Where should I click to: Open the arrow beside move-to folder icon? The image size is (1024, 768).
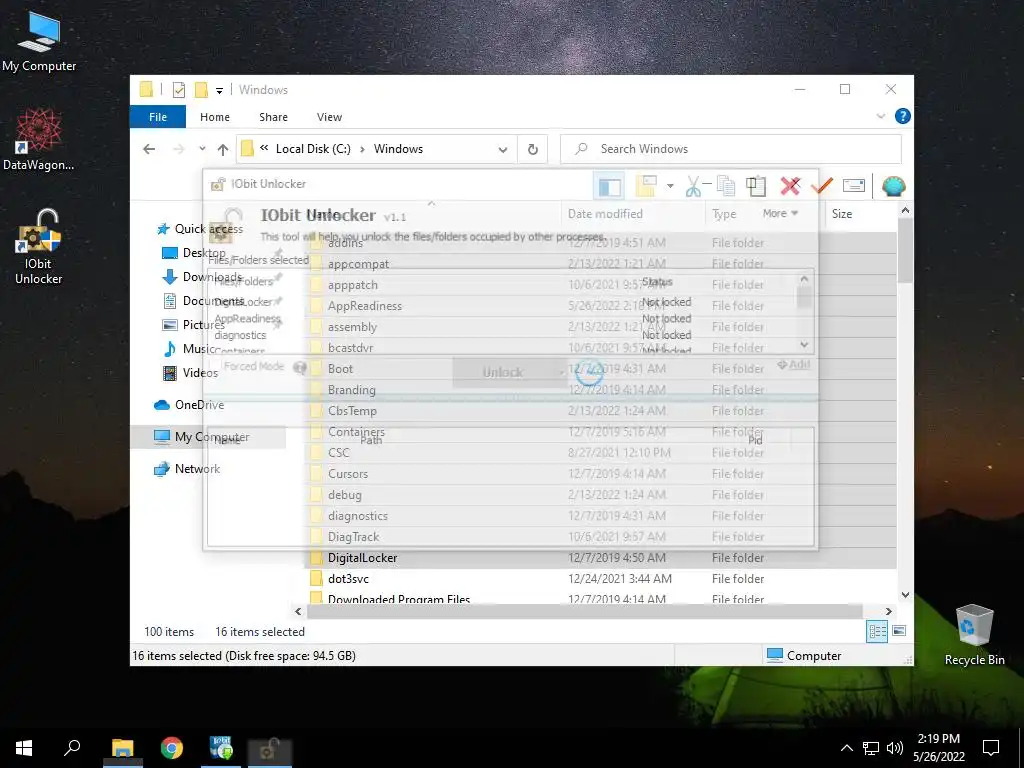pos(670,186)
